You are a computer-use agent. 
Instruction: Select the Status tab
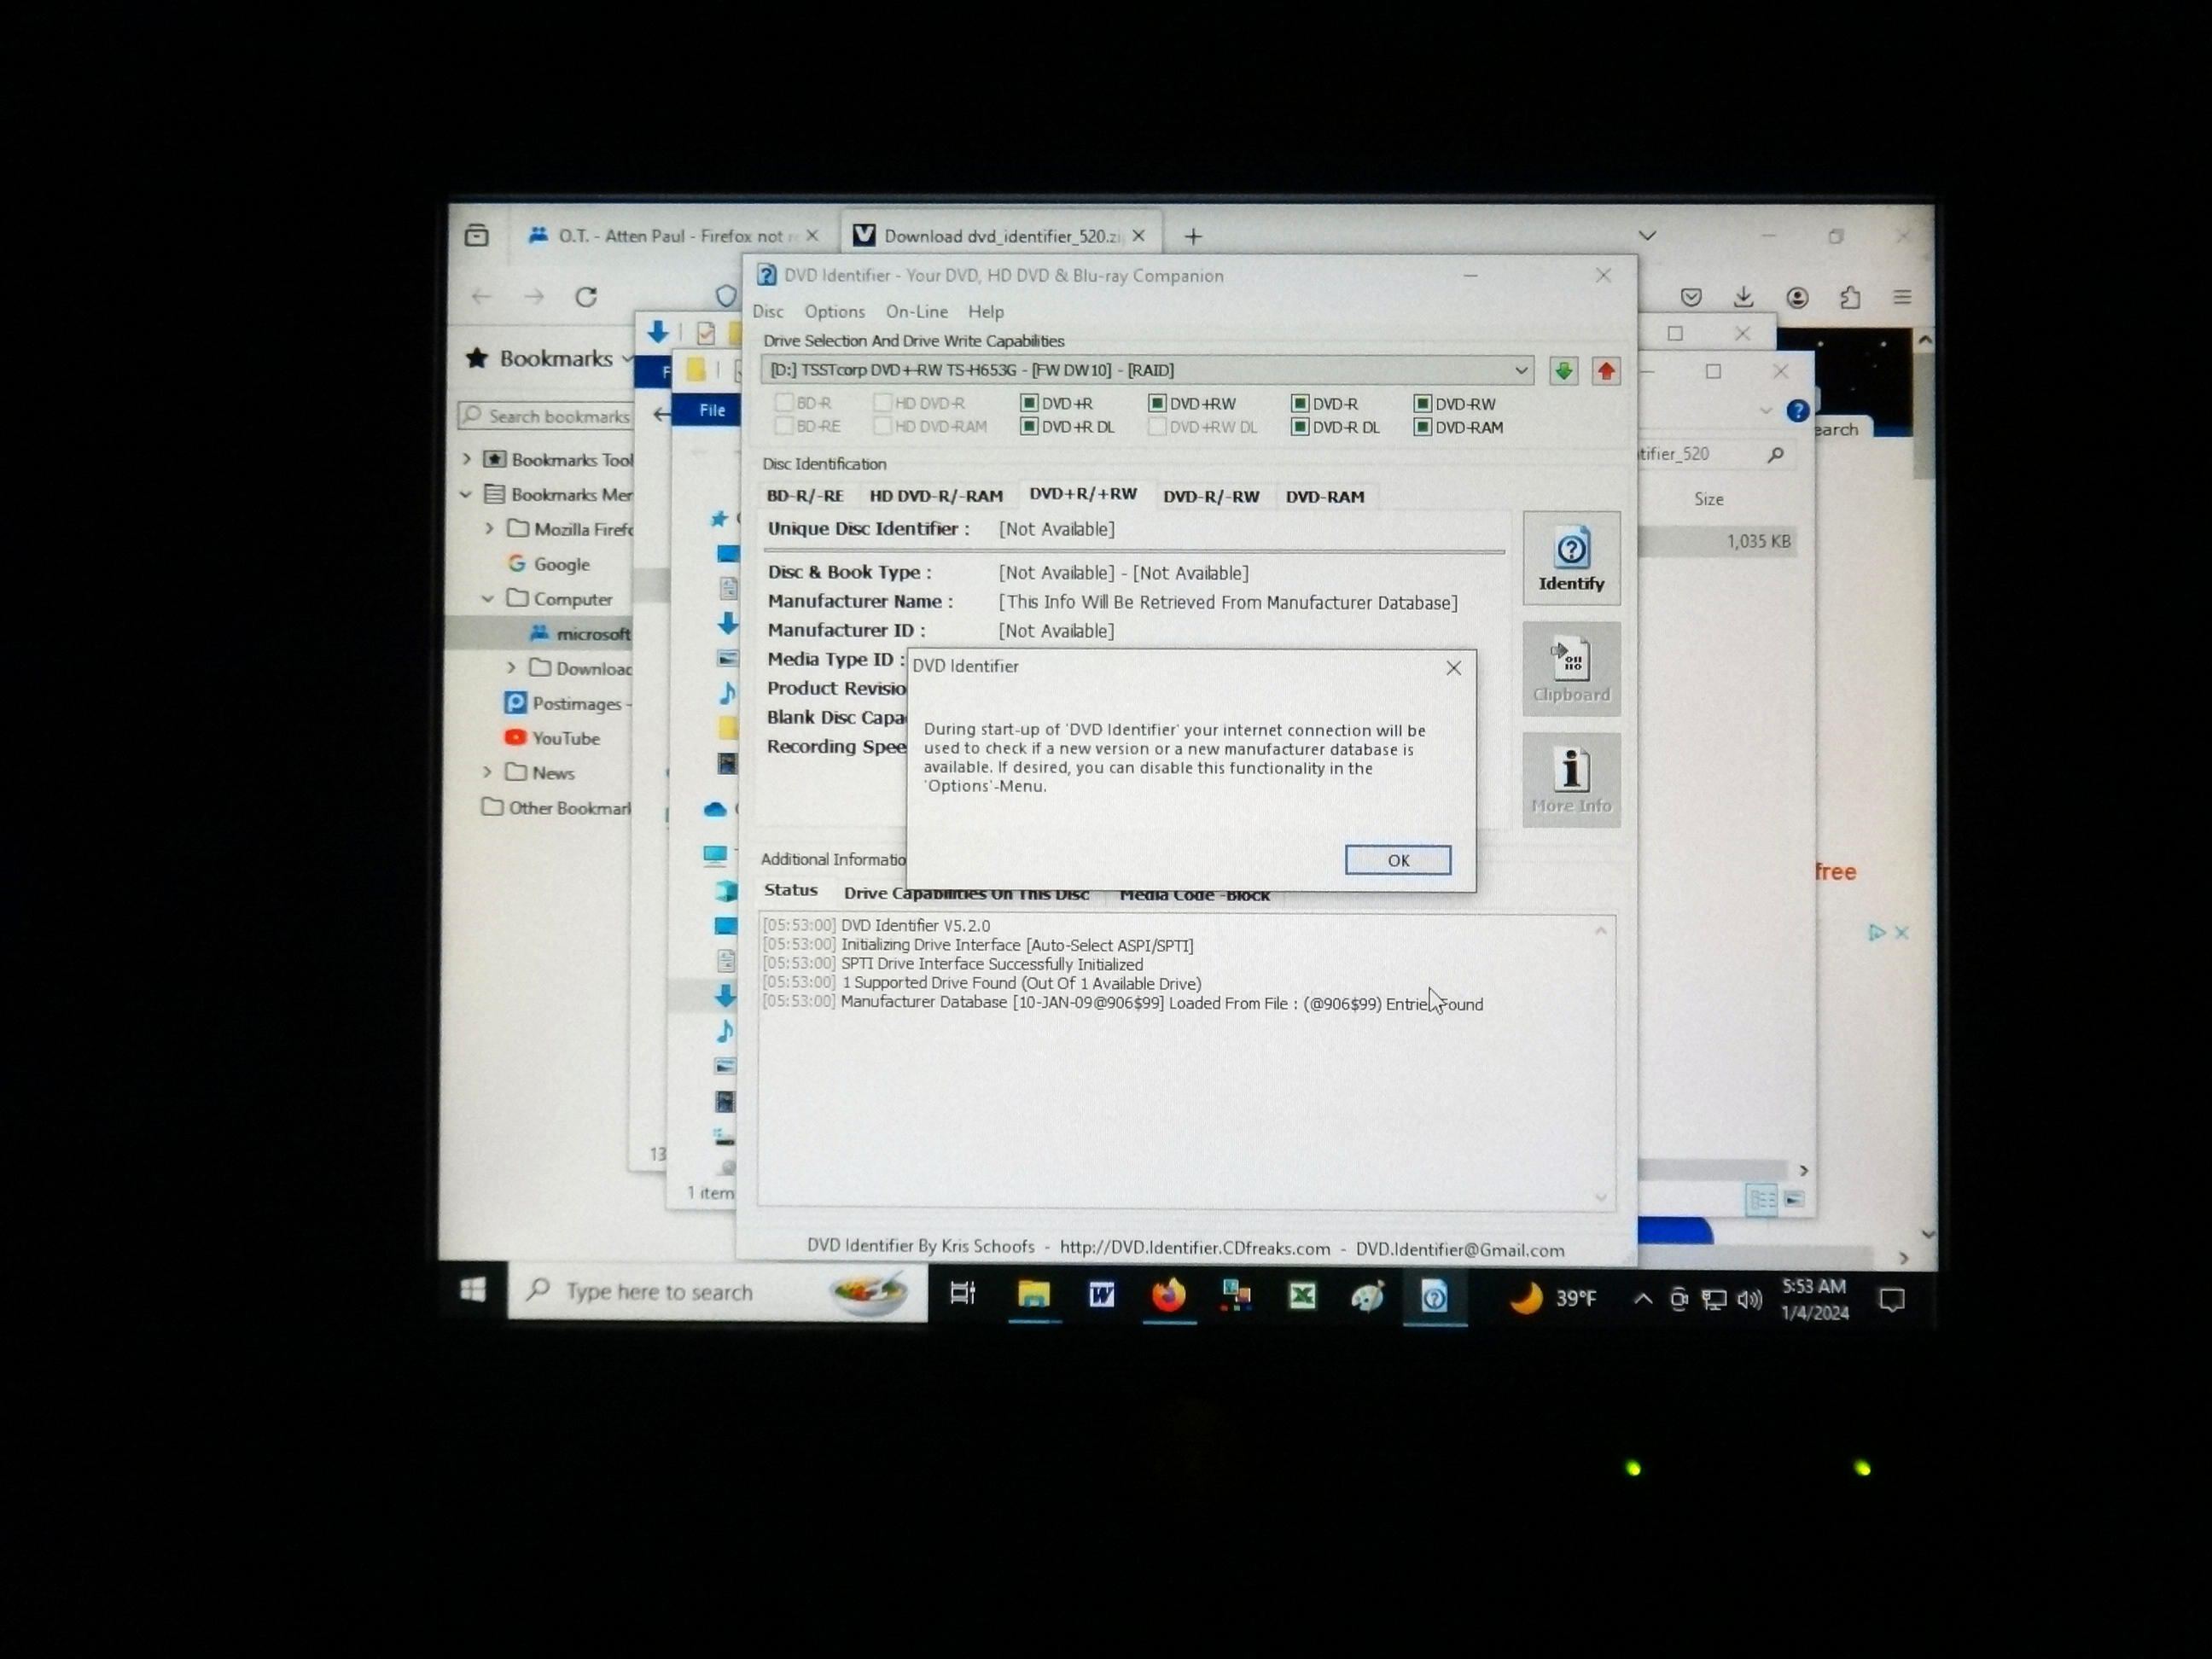click(x=790, y=890)
